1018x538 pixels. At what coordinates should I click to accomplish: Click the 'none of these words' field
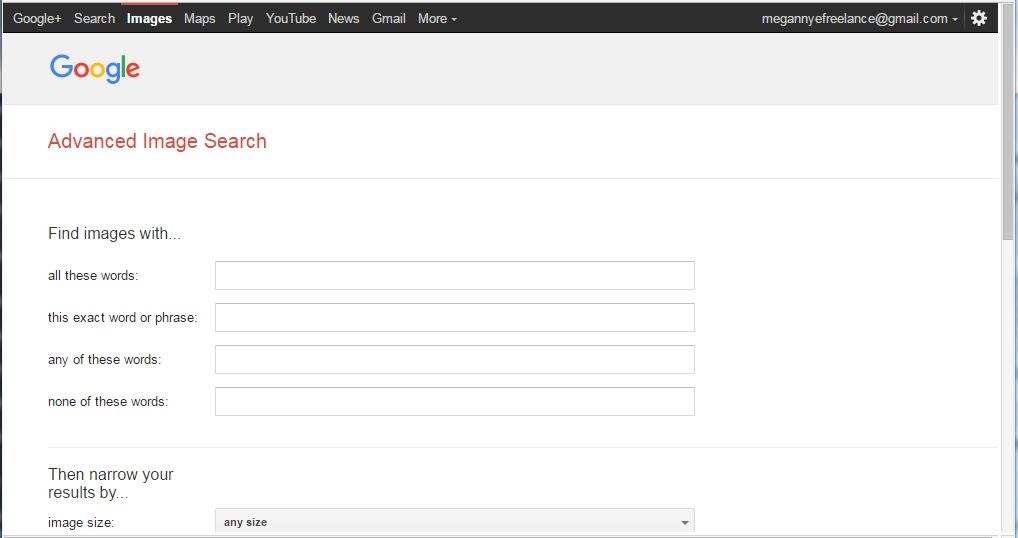pos(454,402)
